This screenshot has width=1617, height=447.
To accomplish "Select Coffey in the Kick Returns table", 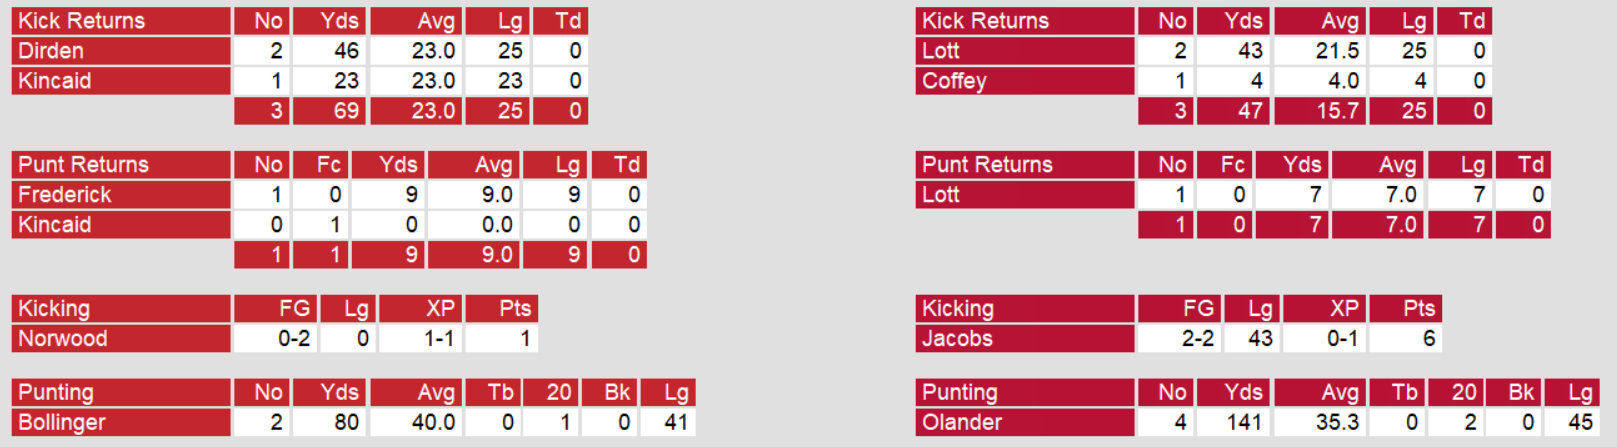I will (x=954, y=81).
